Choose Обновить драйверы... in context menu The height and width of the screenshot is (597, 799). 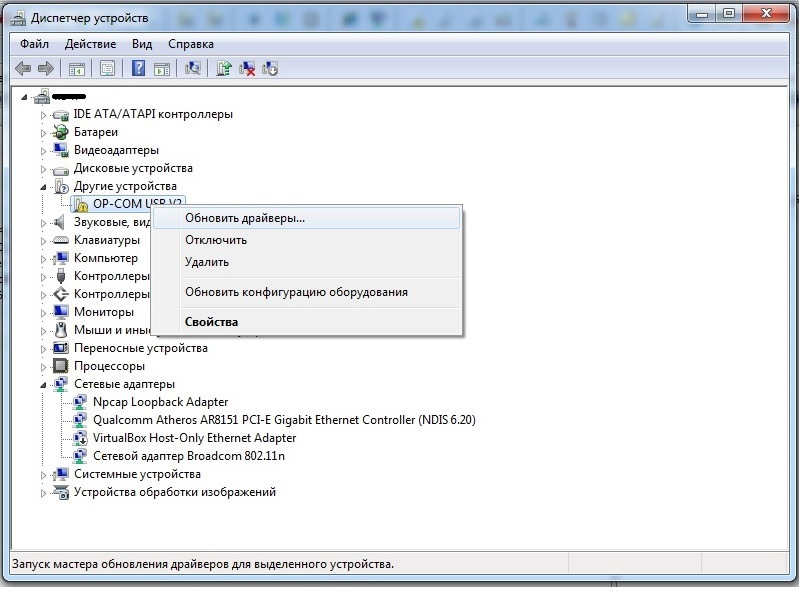point(307,218)
